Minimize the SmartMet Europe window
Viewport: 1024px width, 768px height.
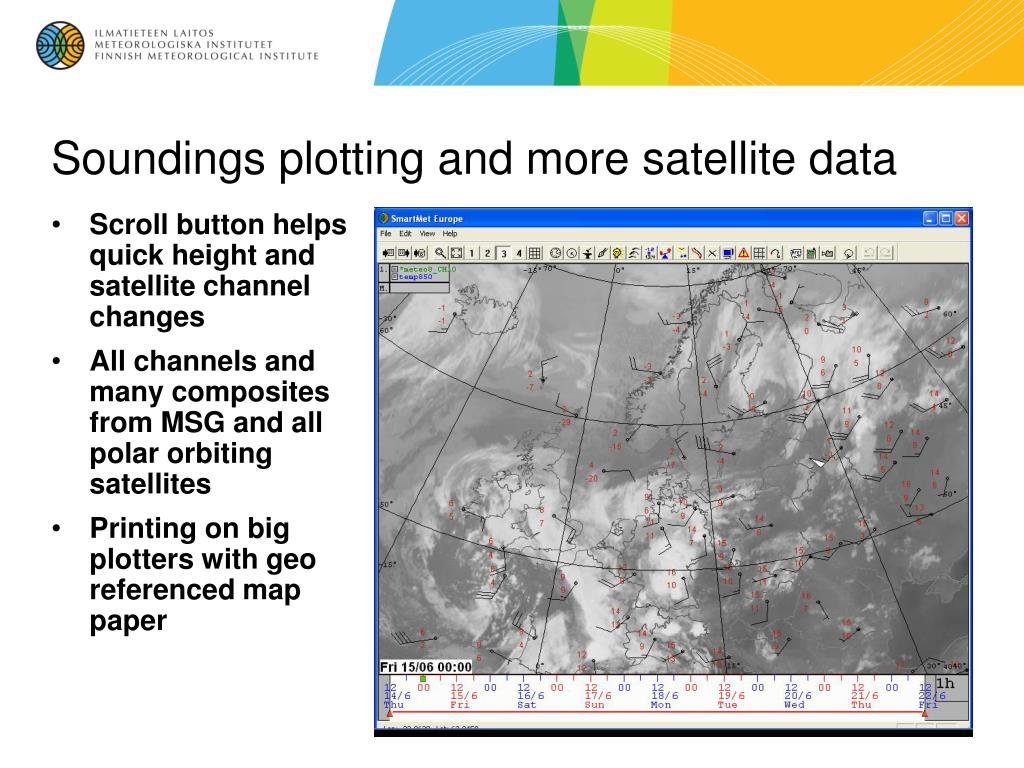[x=930, y=218]
